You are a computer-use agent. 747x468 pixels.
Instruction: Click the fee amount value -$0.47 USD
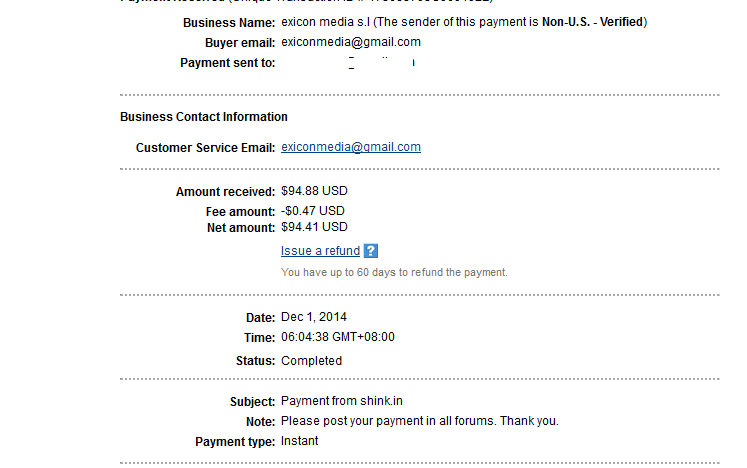pyautogui.click(x=313, y=211)
